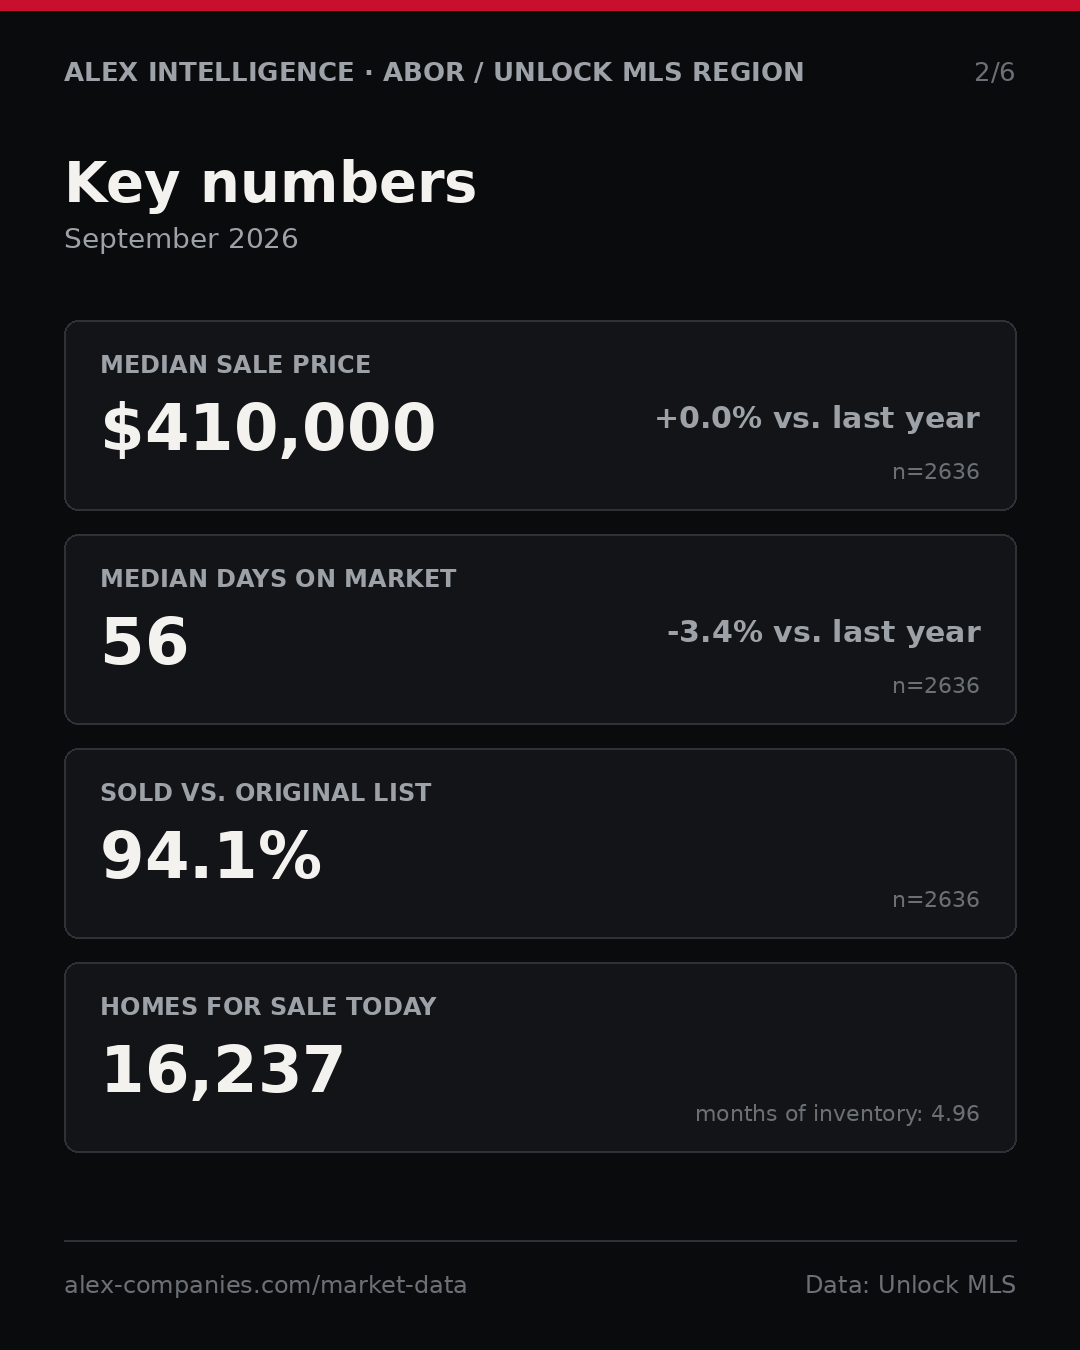1080x1350 pixels.
Task: Open the Median Sale Price card
Action: tap(540, 415)
